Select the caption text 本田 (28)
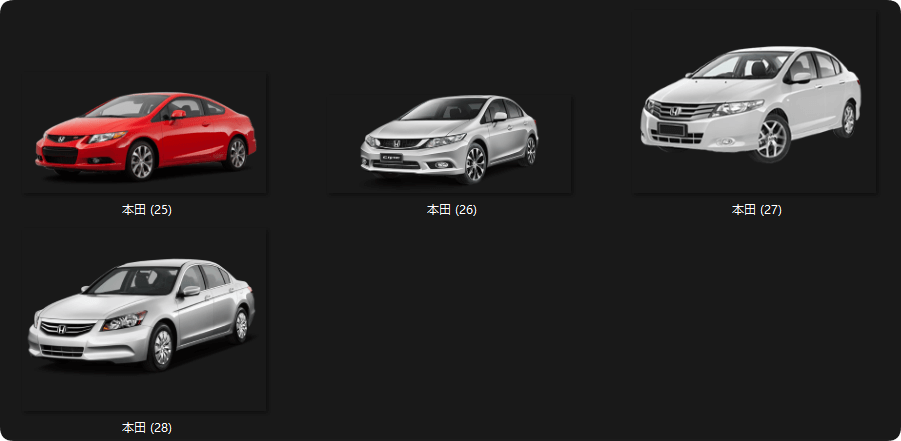This screenshot has height=441, width=901. [x=146, y=427]
